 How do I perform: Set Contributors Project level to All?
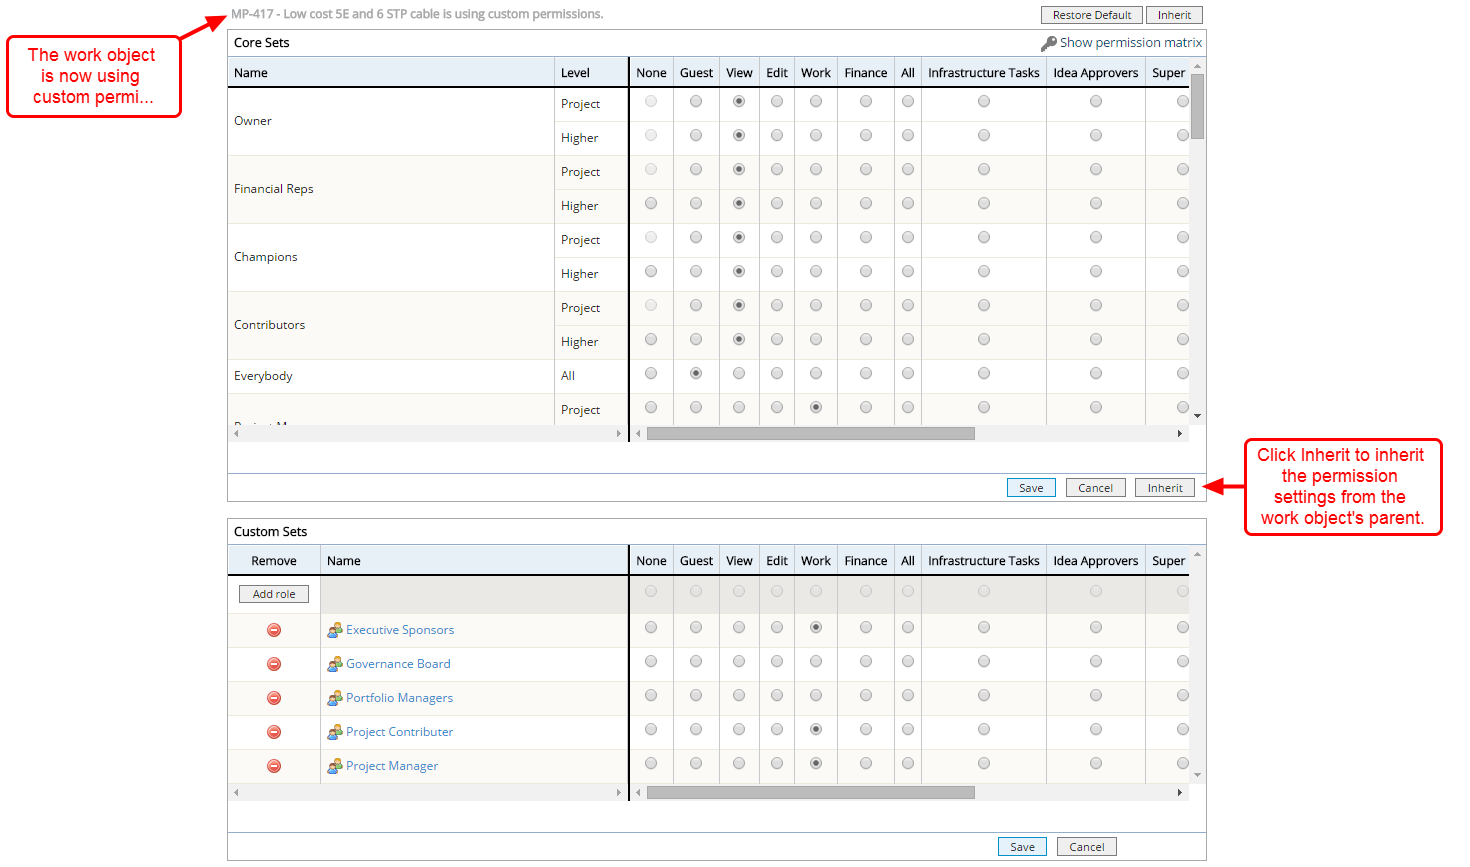908,305
